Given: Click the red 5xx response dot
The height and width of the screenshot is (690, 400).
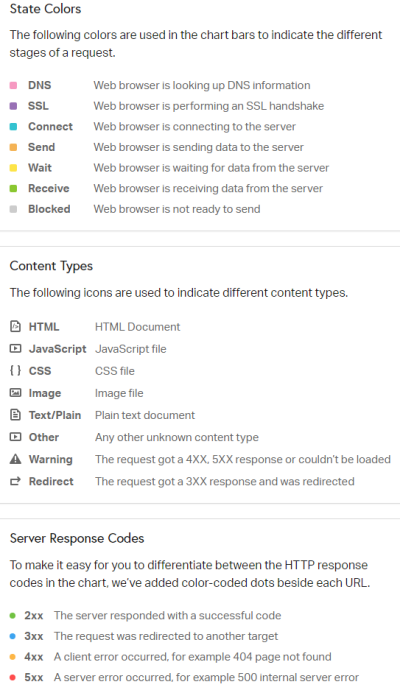Looking at the screenshot, I should tap(13, 677).
